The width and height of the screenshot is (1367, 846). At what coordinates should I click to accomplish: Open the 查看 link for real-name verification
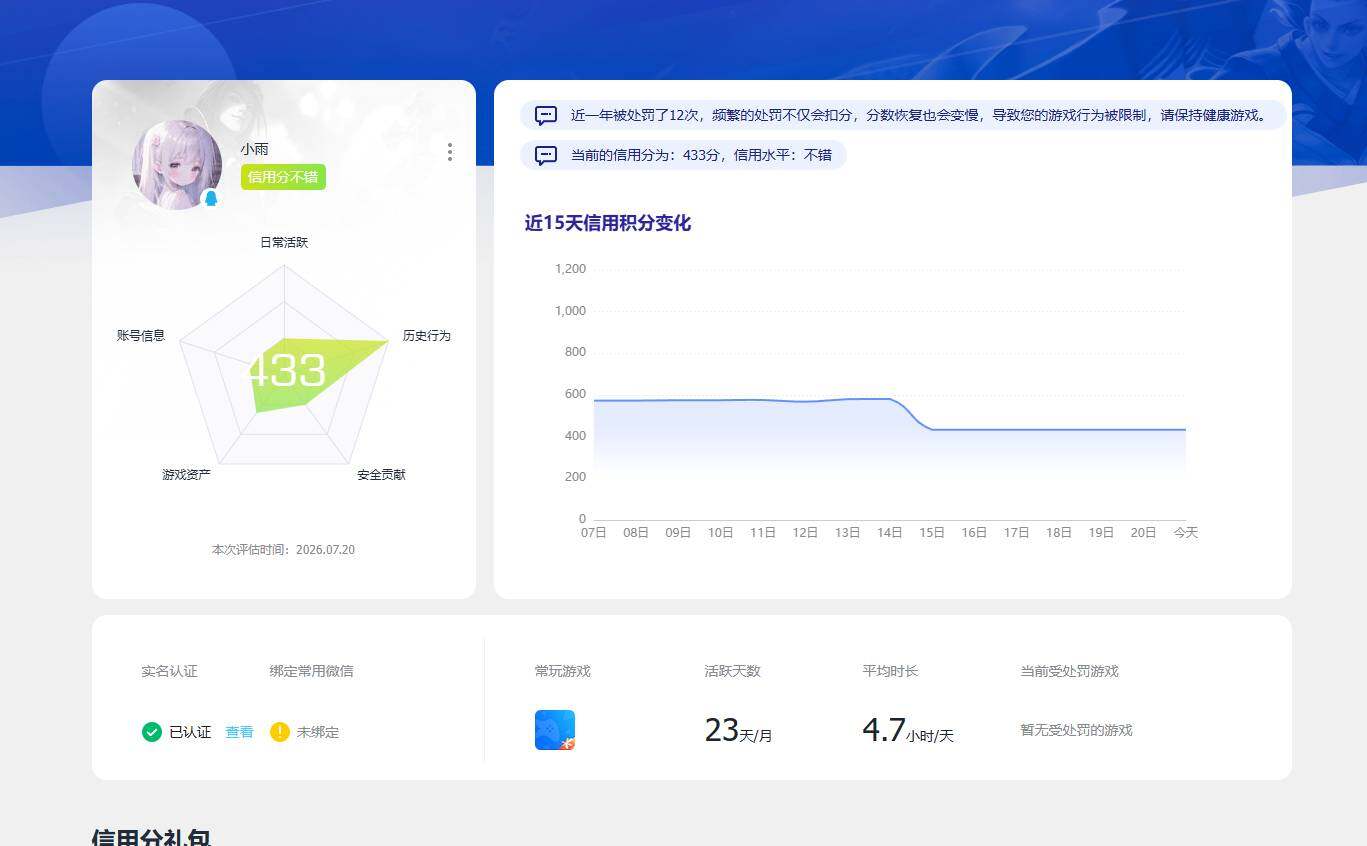coord(239,732)
